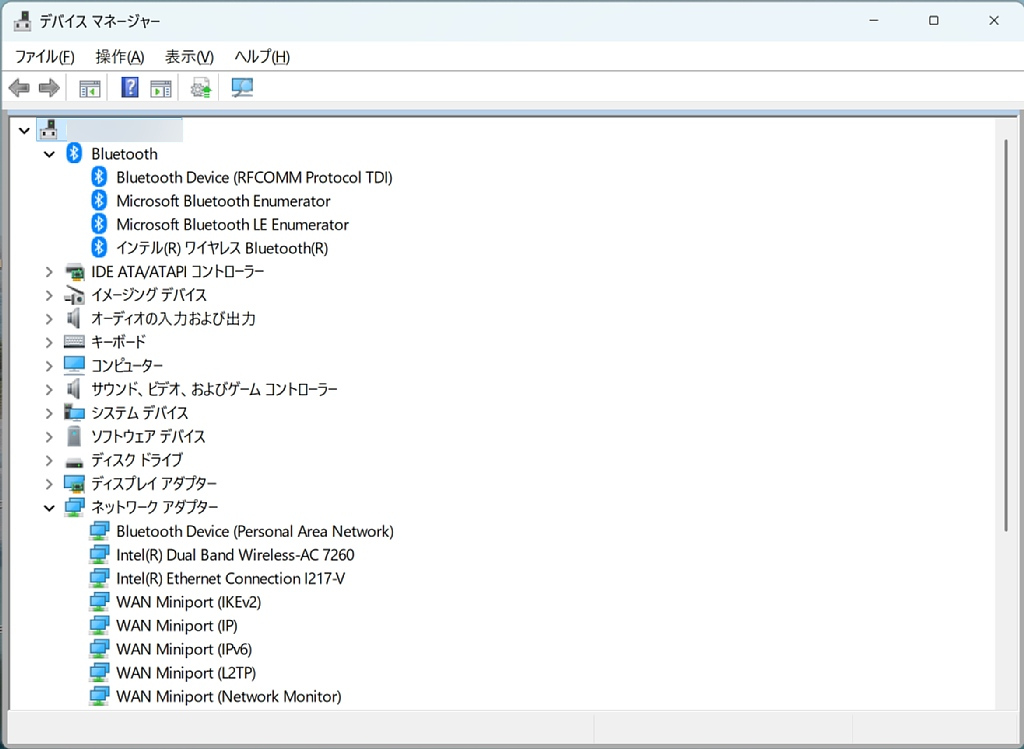The image size is (1024, 749).
Task: Expand サウンド、ビデオ、およびゲーム コントローラー
Action: 49,389
